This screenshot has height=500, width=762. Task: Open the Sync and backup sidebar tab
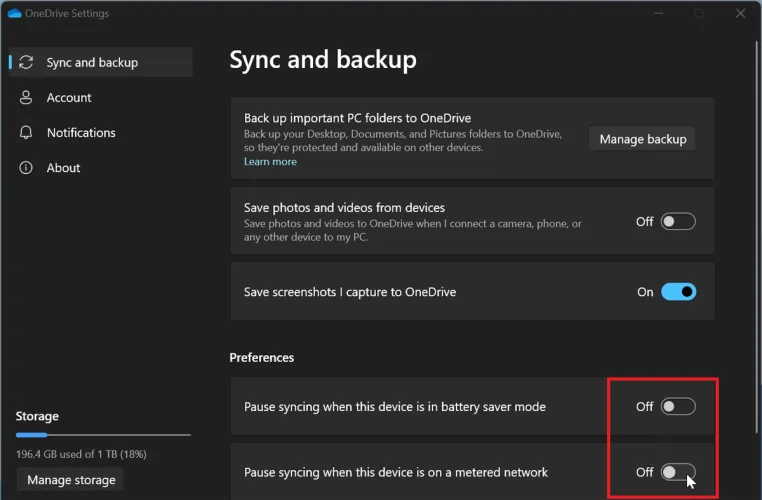point(92,62)
